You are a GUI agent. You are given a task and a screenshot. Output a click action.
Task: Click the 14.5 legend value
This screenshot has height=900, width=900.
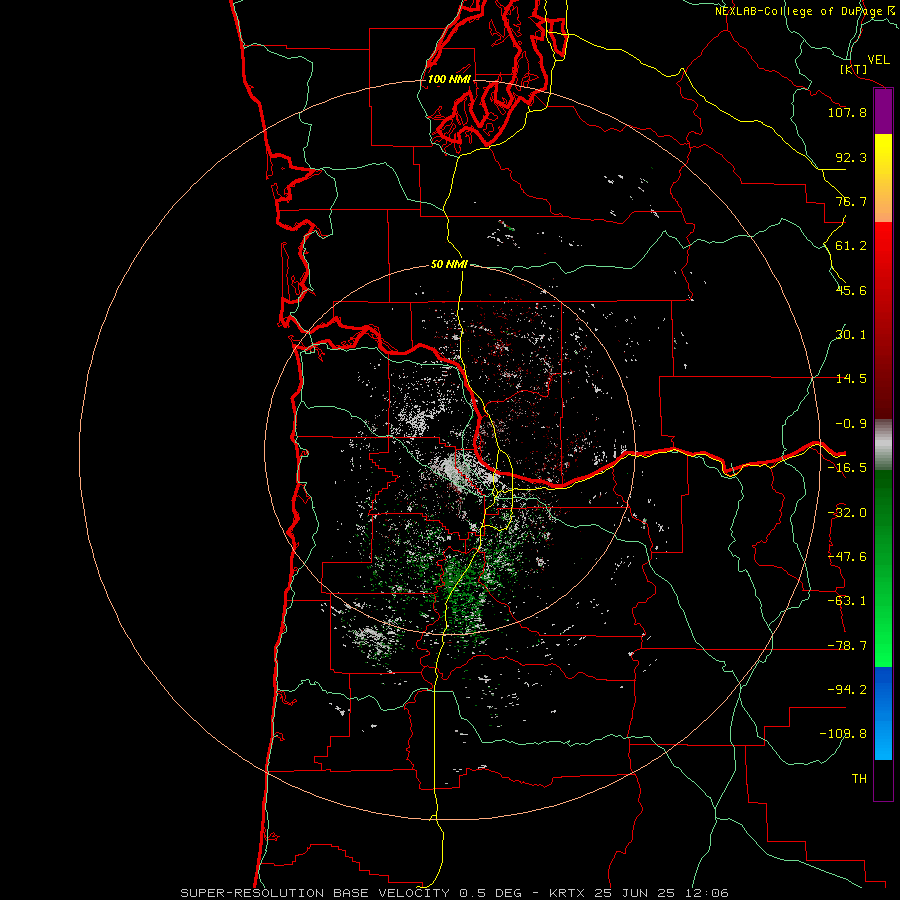(x=851, y=379)
